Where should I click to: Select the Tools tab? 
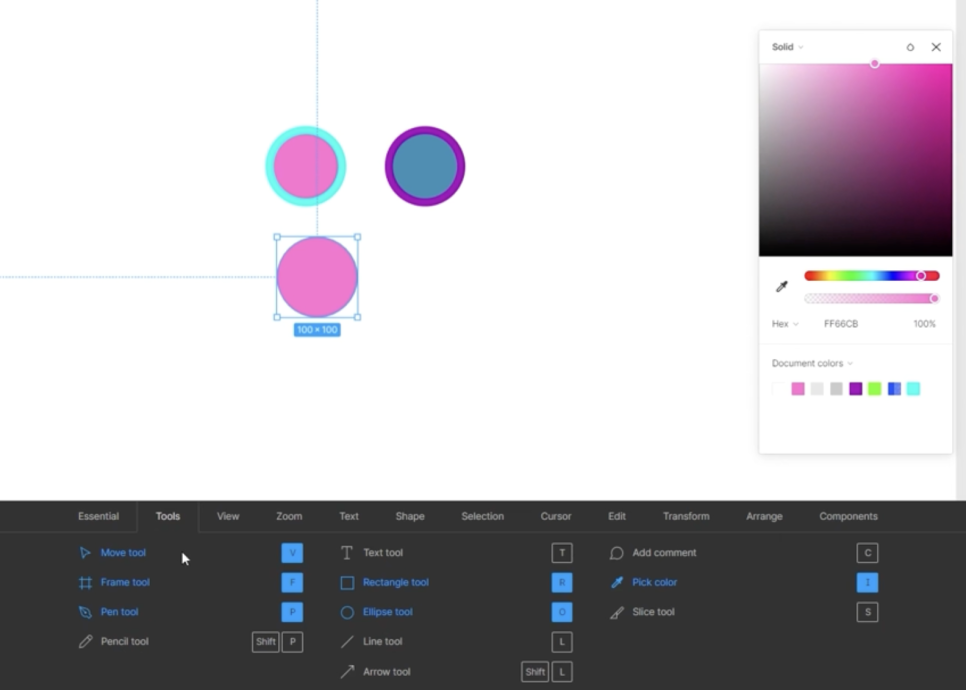coord(168,516)
